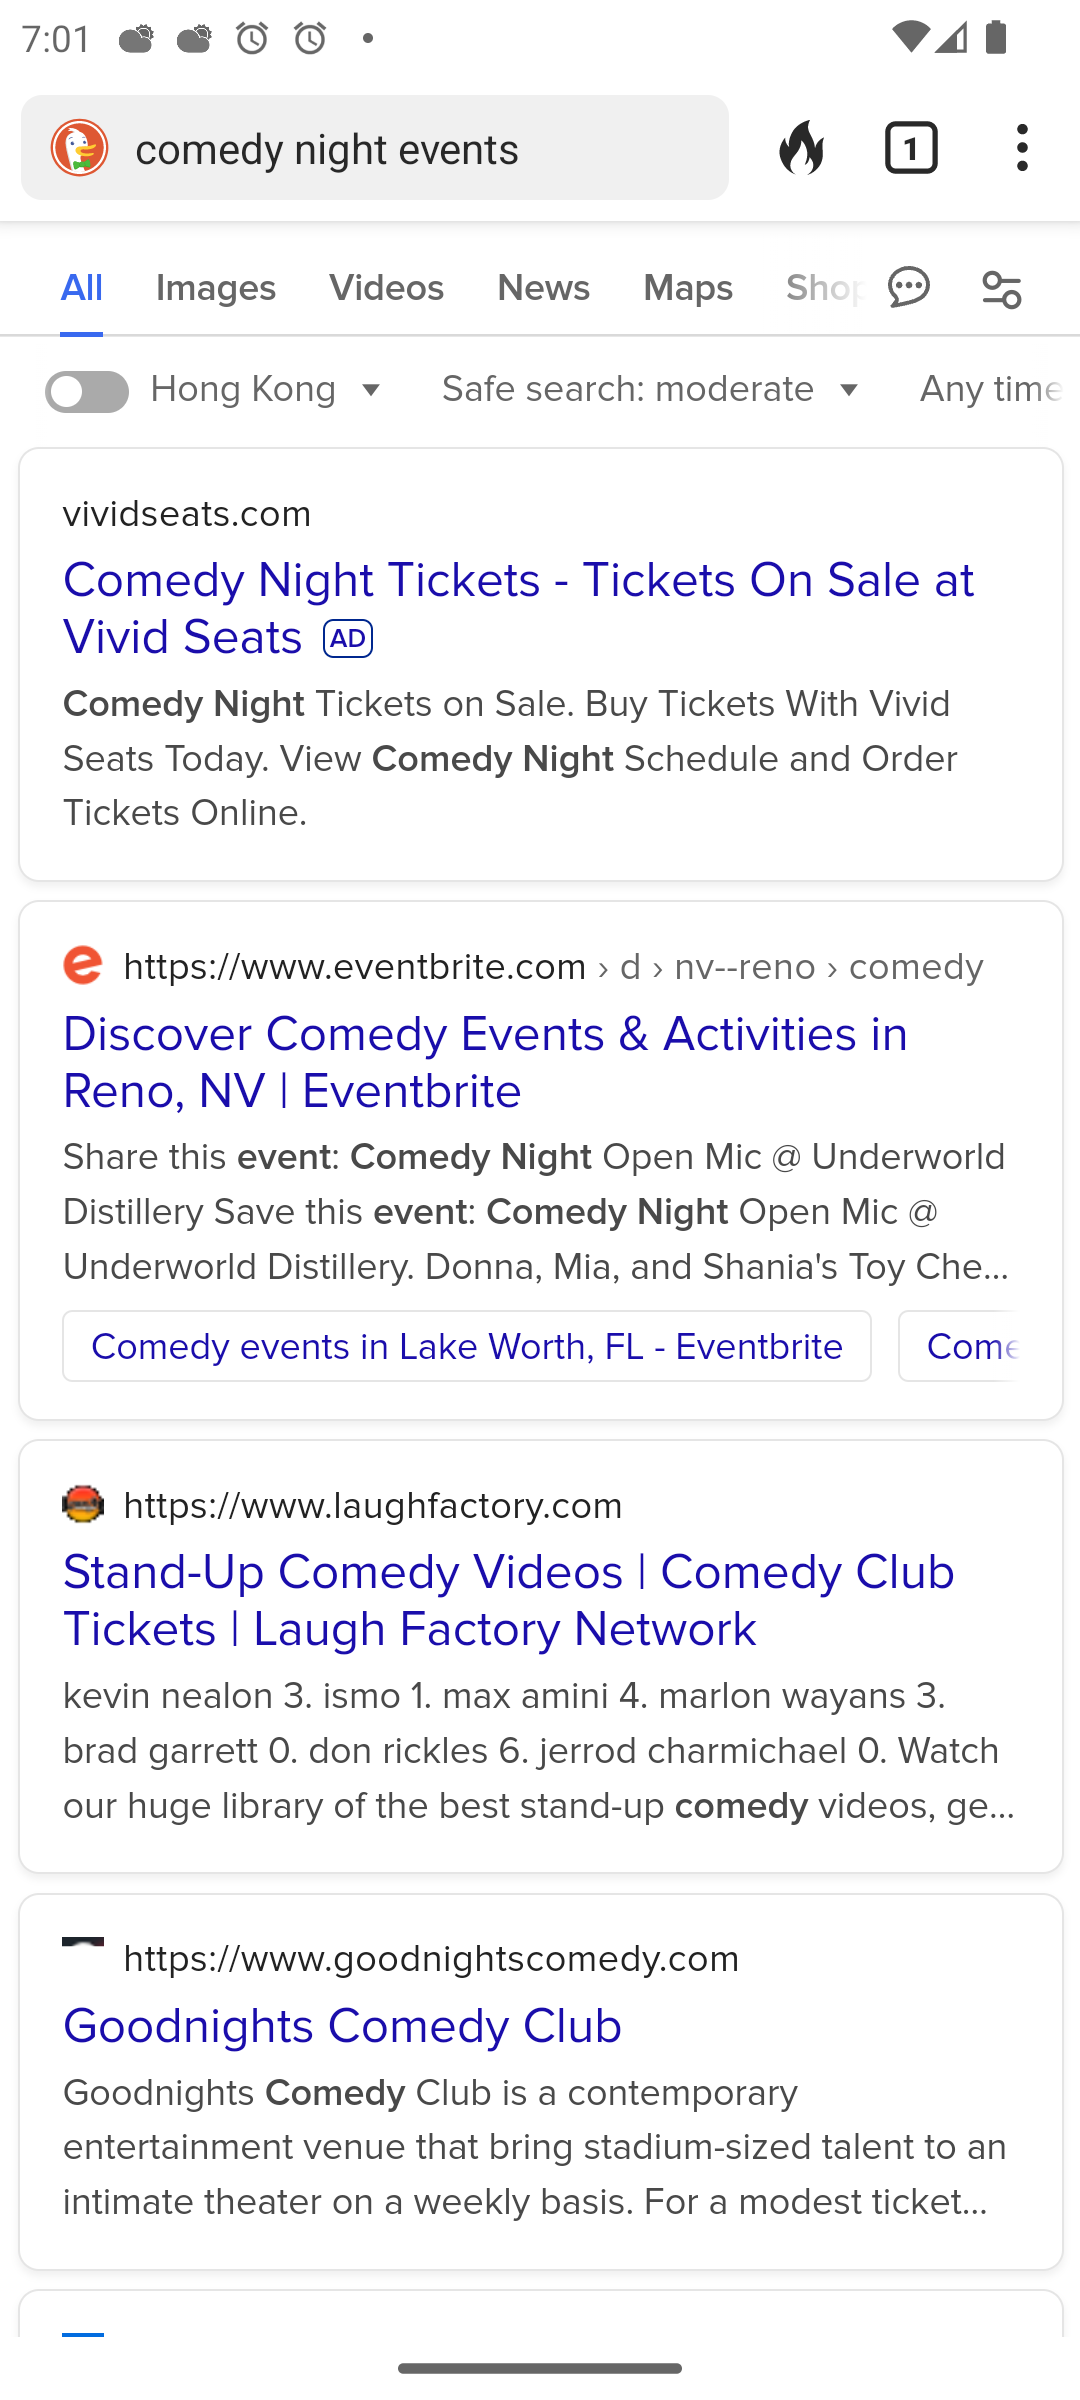
Task: Select the News tab
Action: click(543, 289)
